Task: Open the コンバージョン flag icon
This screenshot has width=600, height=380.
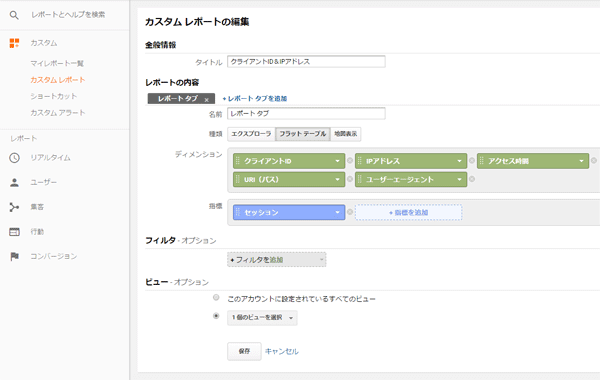Action: (14, 256)
